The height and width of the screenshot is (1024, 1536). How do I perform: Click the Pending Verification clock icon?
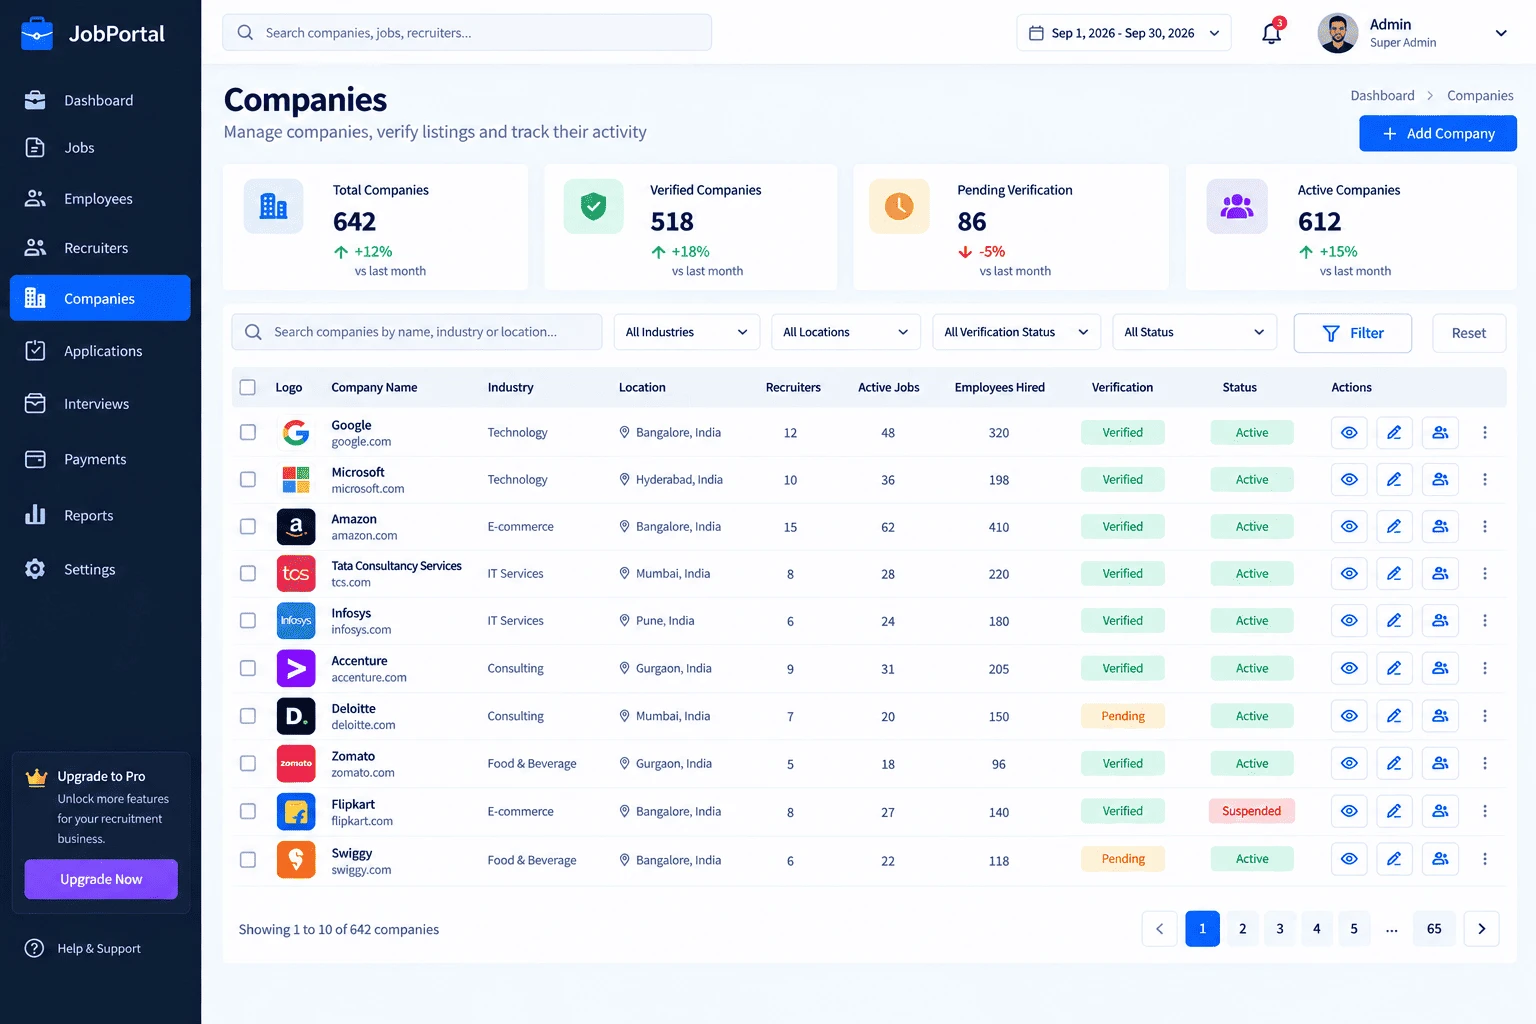tap(899, 206)
